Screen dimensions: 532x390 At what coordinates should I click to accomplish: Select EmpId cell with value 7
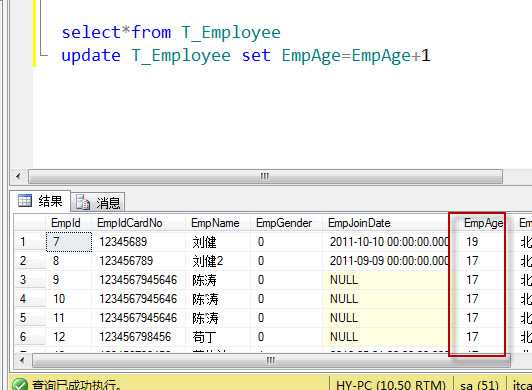tap(69, 242)
